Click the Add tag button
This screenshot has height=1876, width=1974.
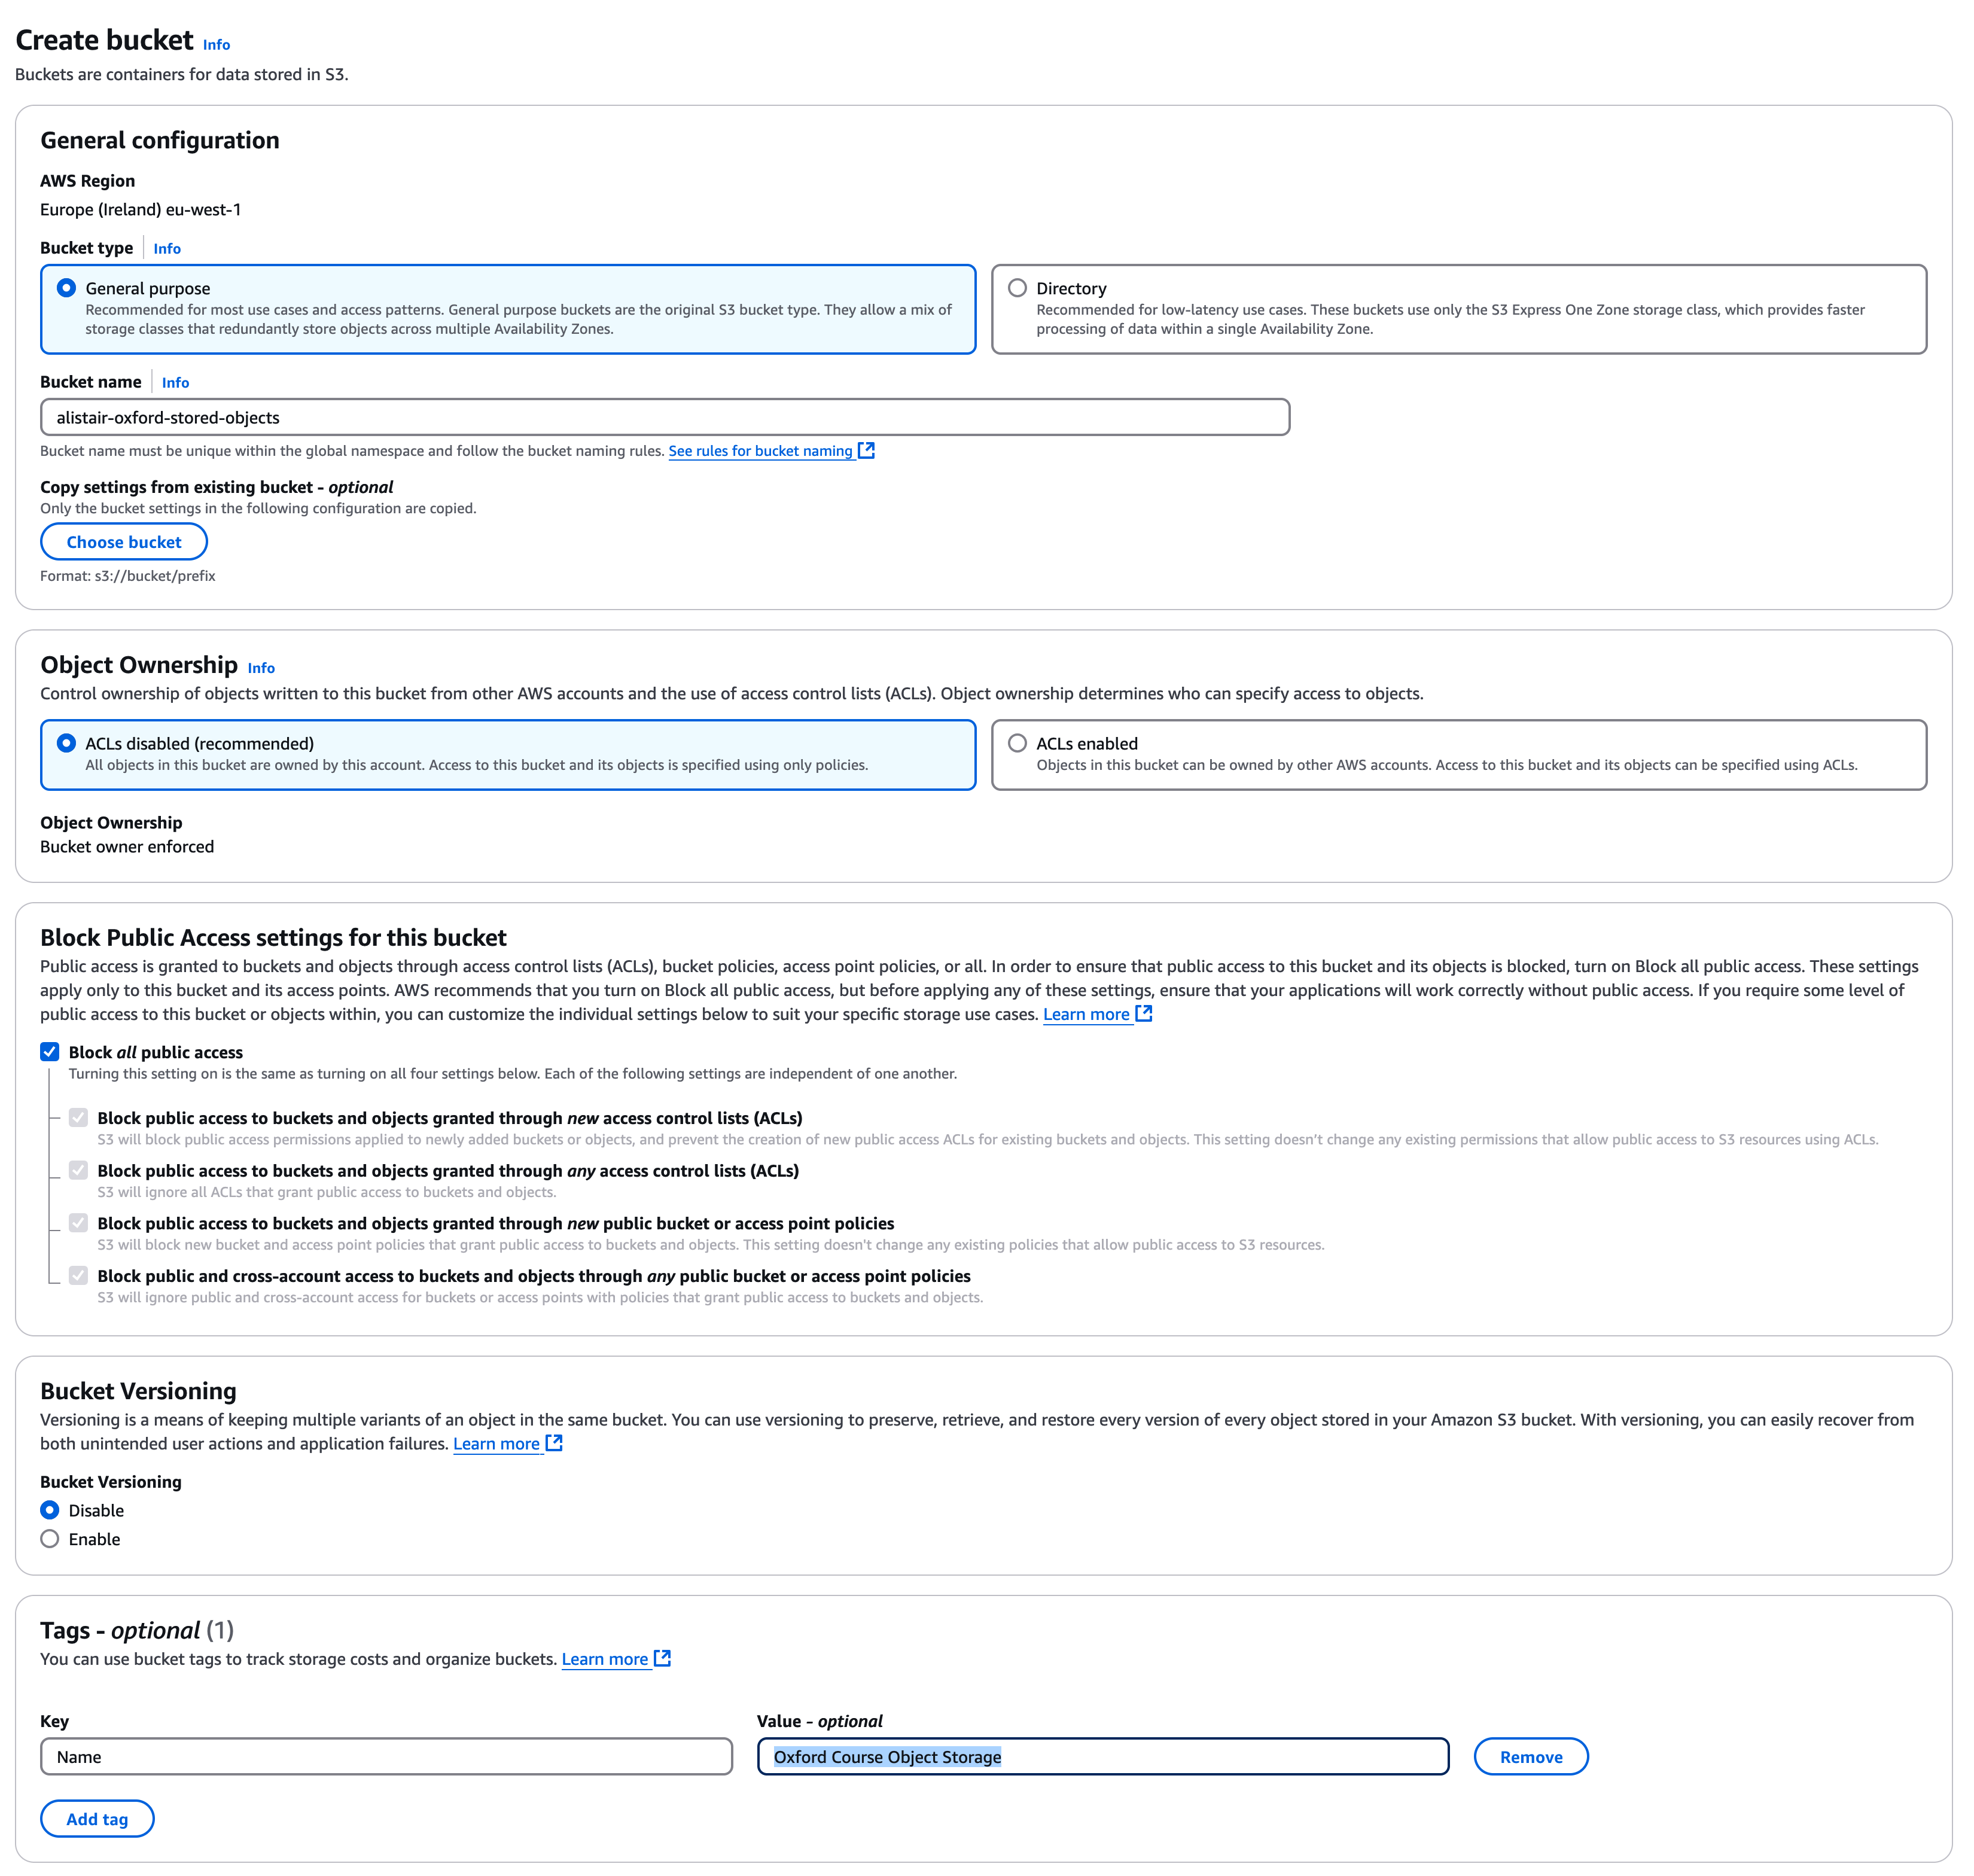click(x=97, y=1819)
